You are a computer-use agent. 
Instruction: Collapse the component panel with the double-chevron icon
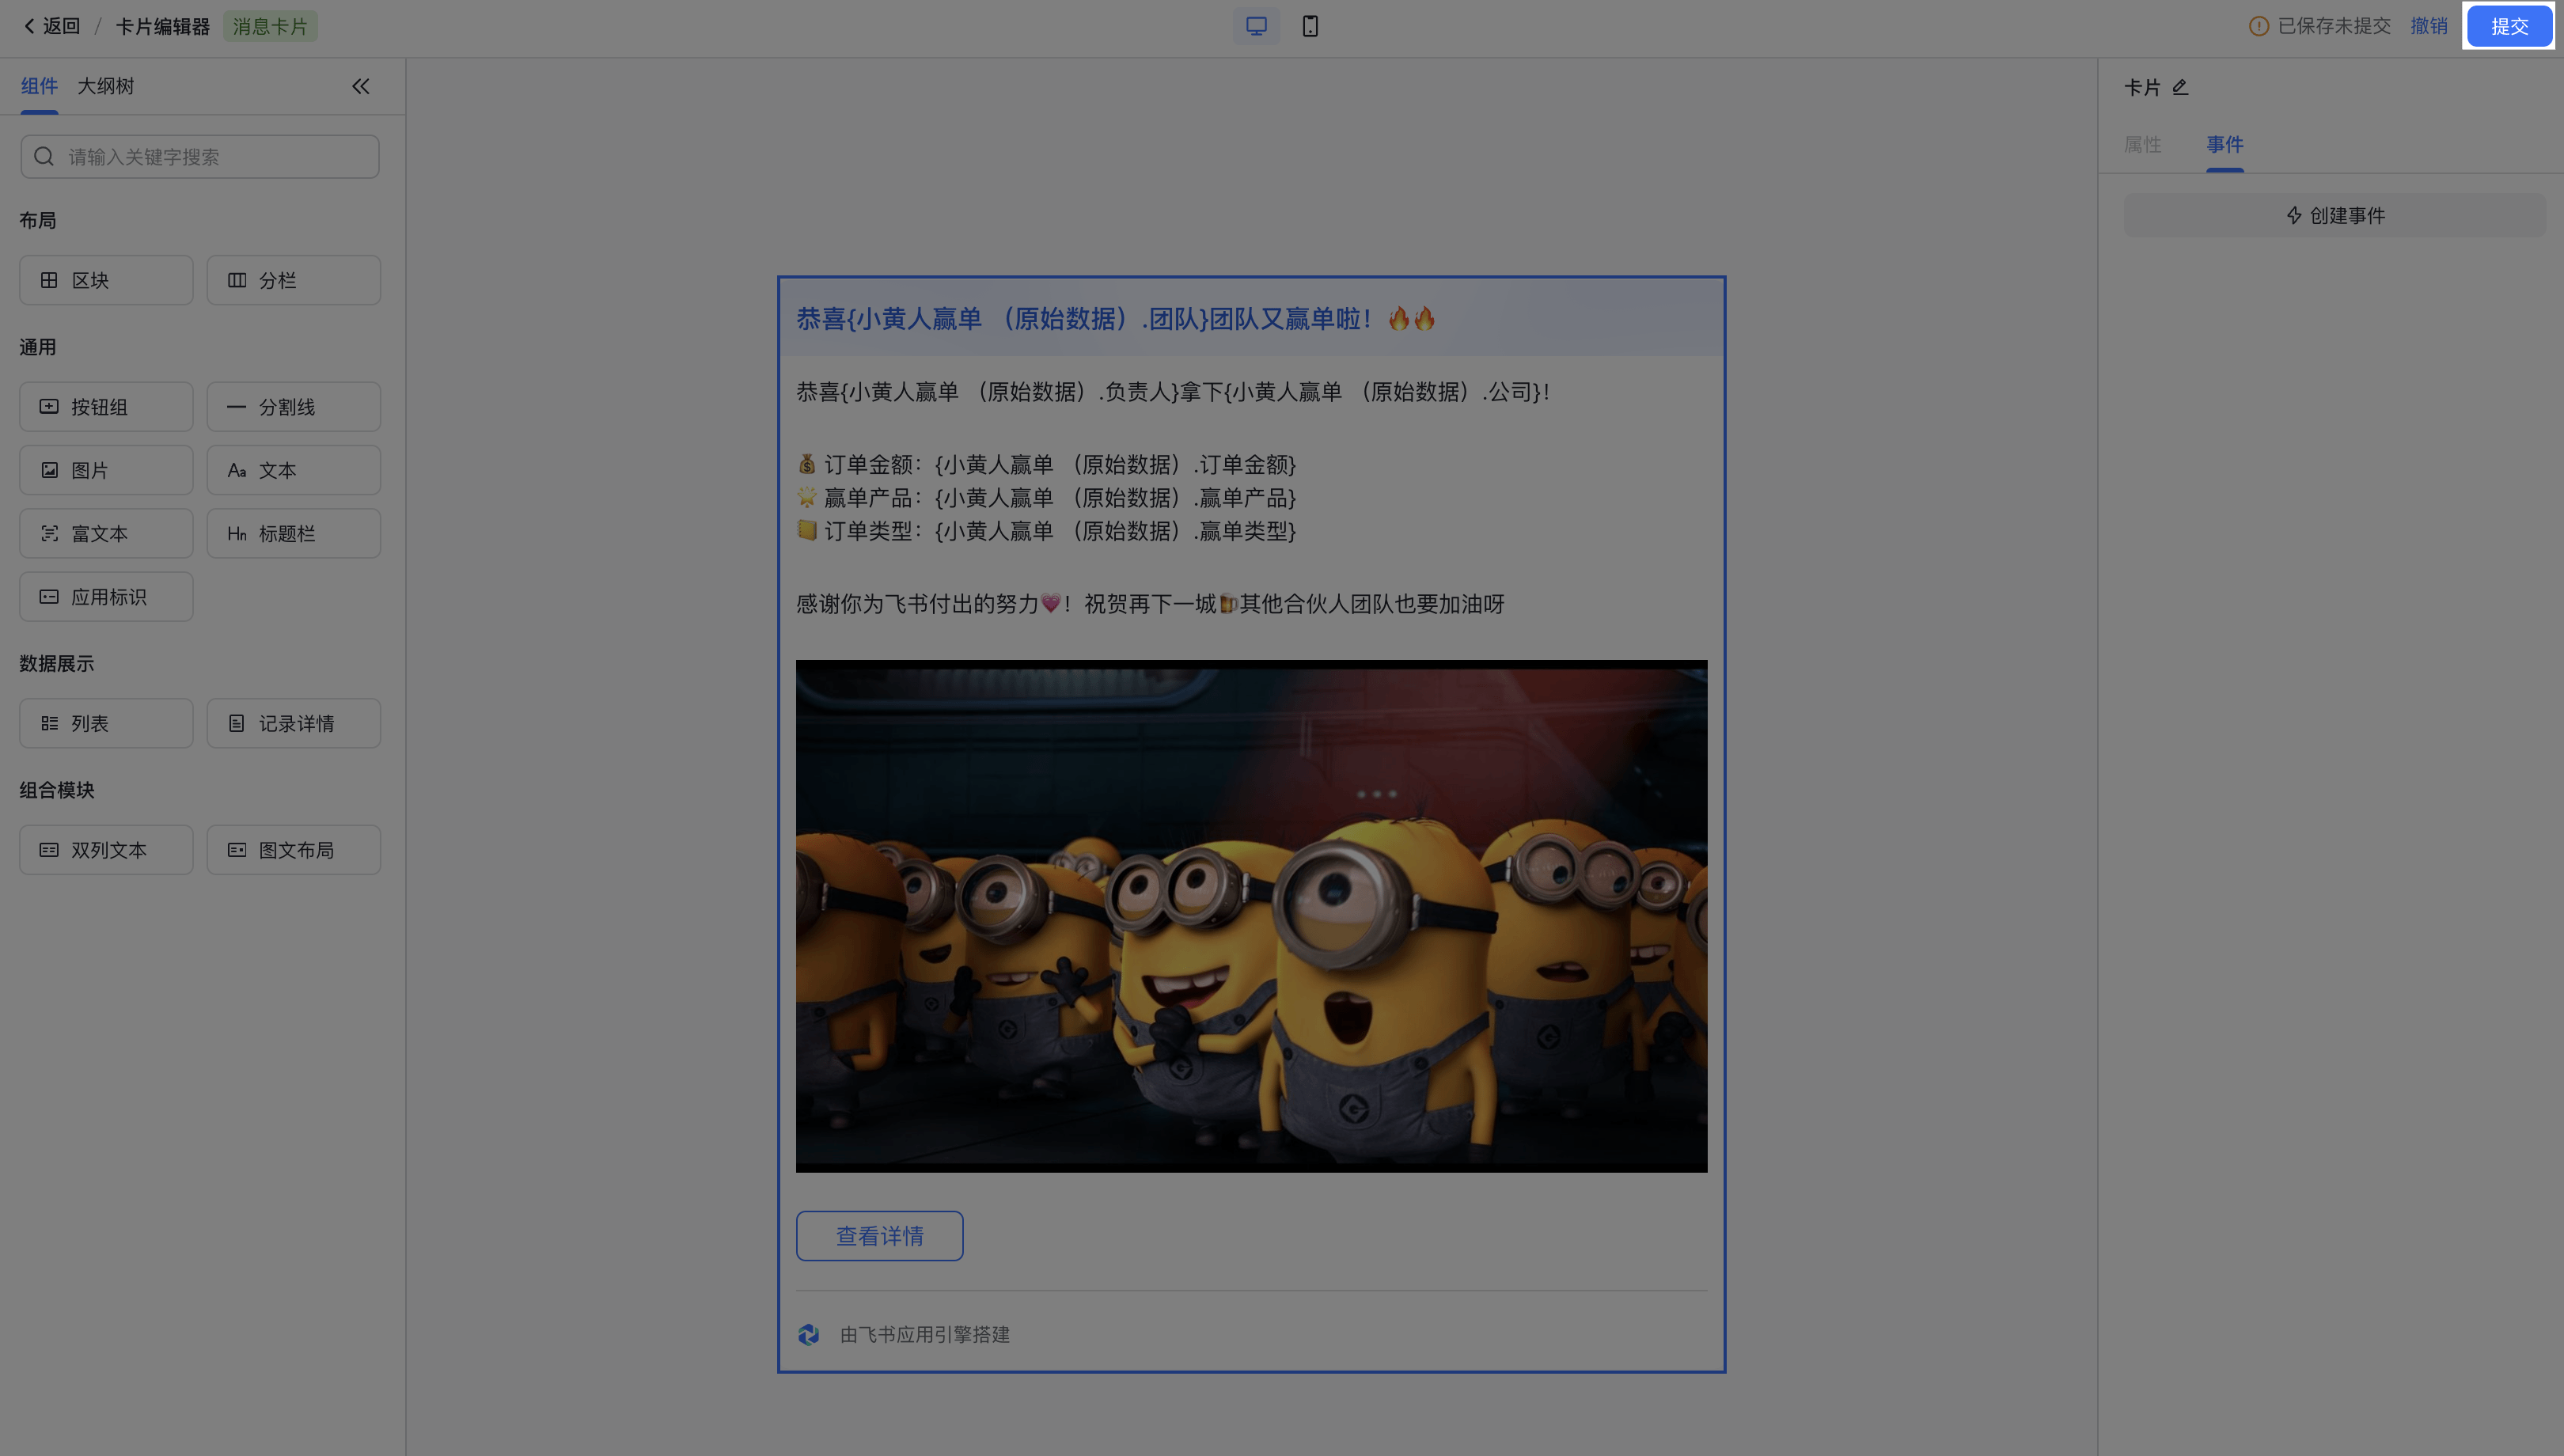point(361,86)
